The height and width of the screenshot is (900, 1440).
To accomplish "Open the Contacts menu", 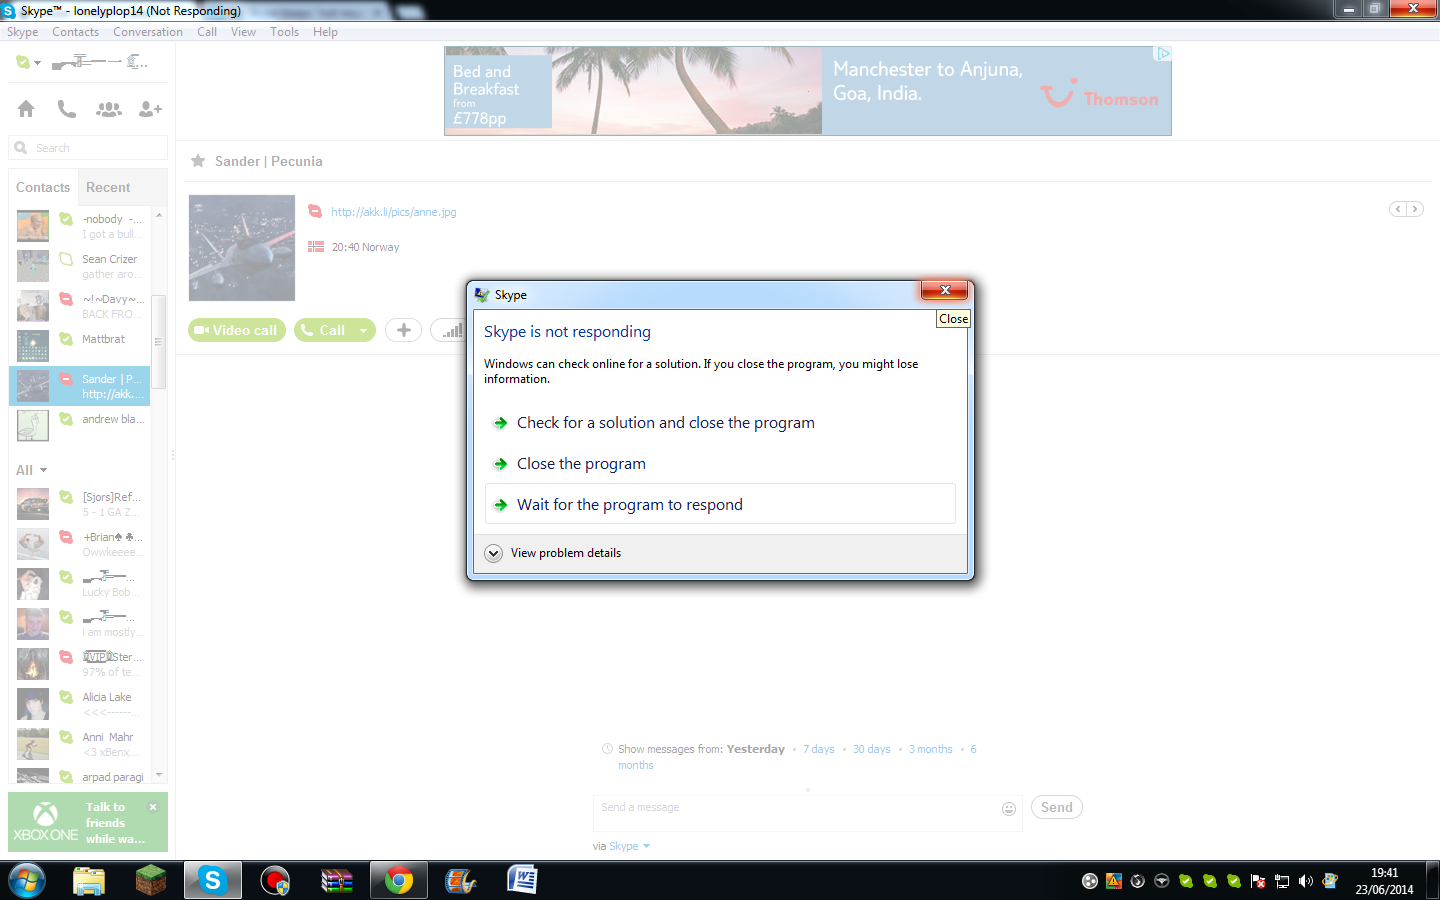I will pos(75,32).
